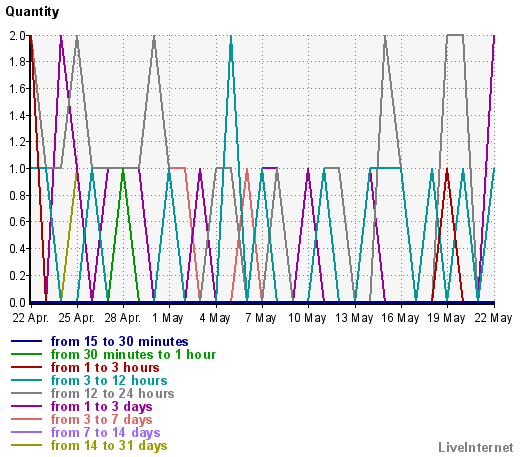Click the salmon peak near 6 May
520x457 pixels.
pos(247,170)
